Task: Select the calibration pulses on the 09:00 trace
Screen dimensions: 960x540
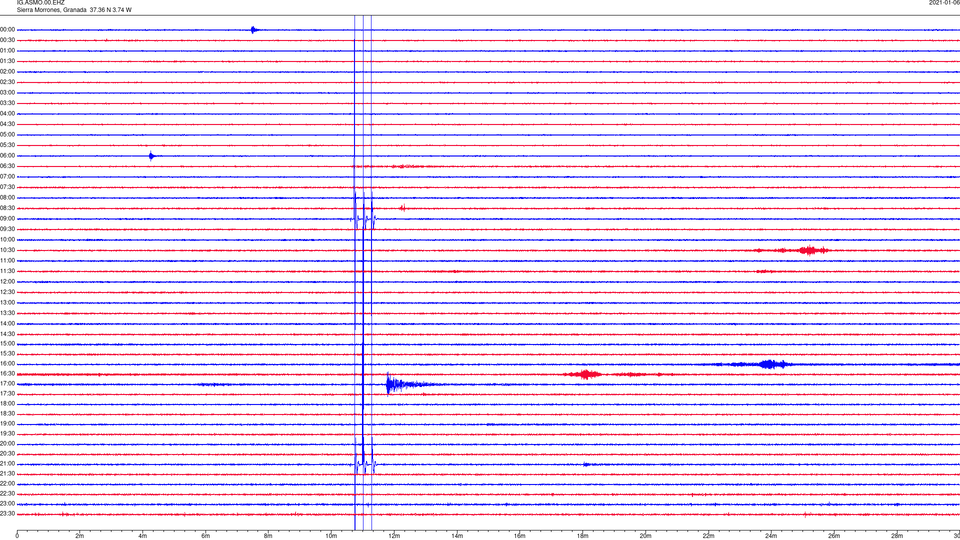Action: coord(363,219)
